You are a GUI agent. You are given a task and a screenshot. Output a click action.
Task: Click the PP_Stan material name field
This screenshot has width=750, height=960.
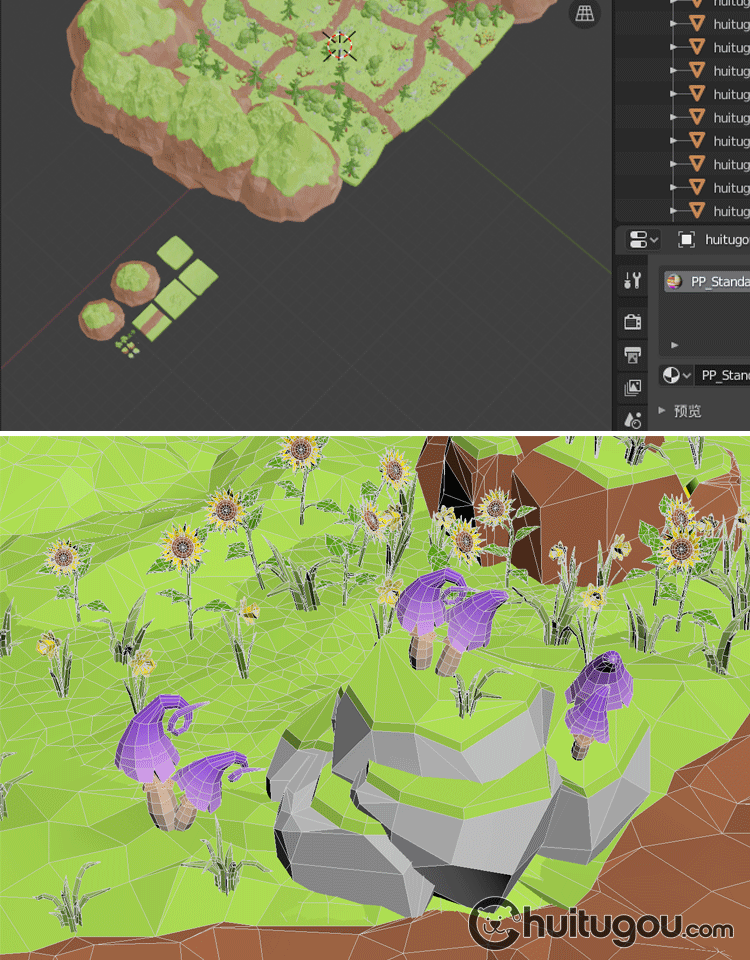click(x=723, y=375)
